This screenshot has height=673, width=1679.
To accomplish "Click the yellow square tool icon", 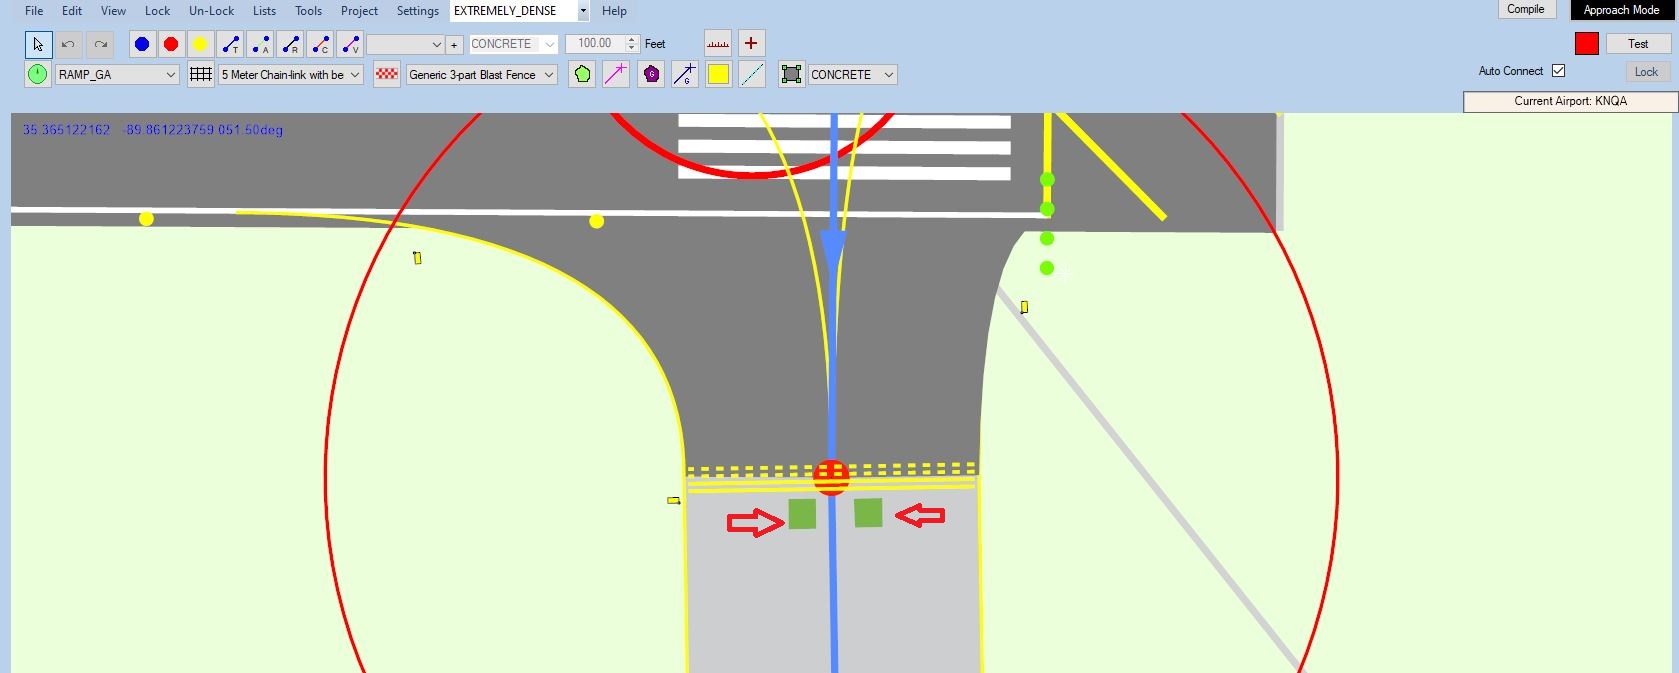I will click(719, 74).
